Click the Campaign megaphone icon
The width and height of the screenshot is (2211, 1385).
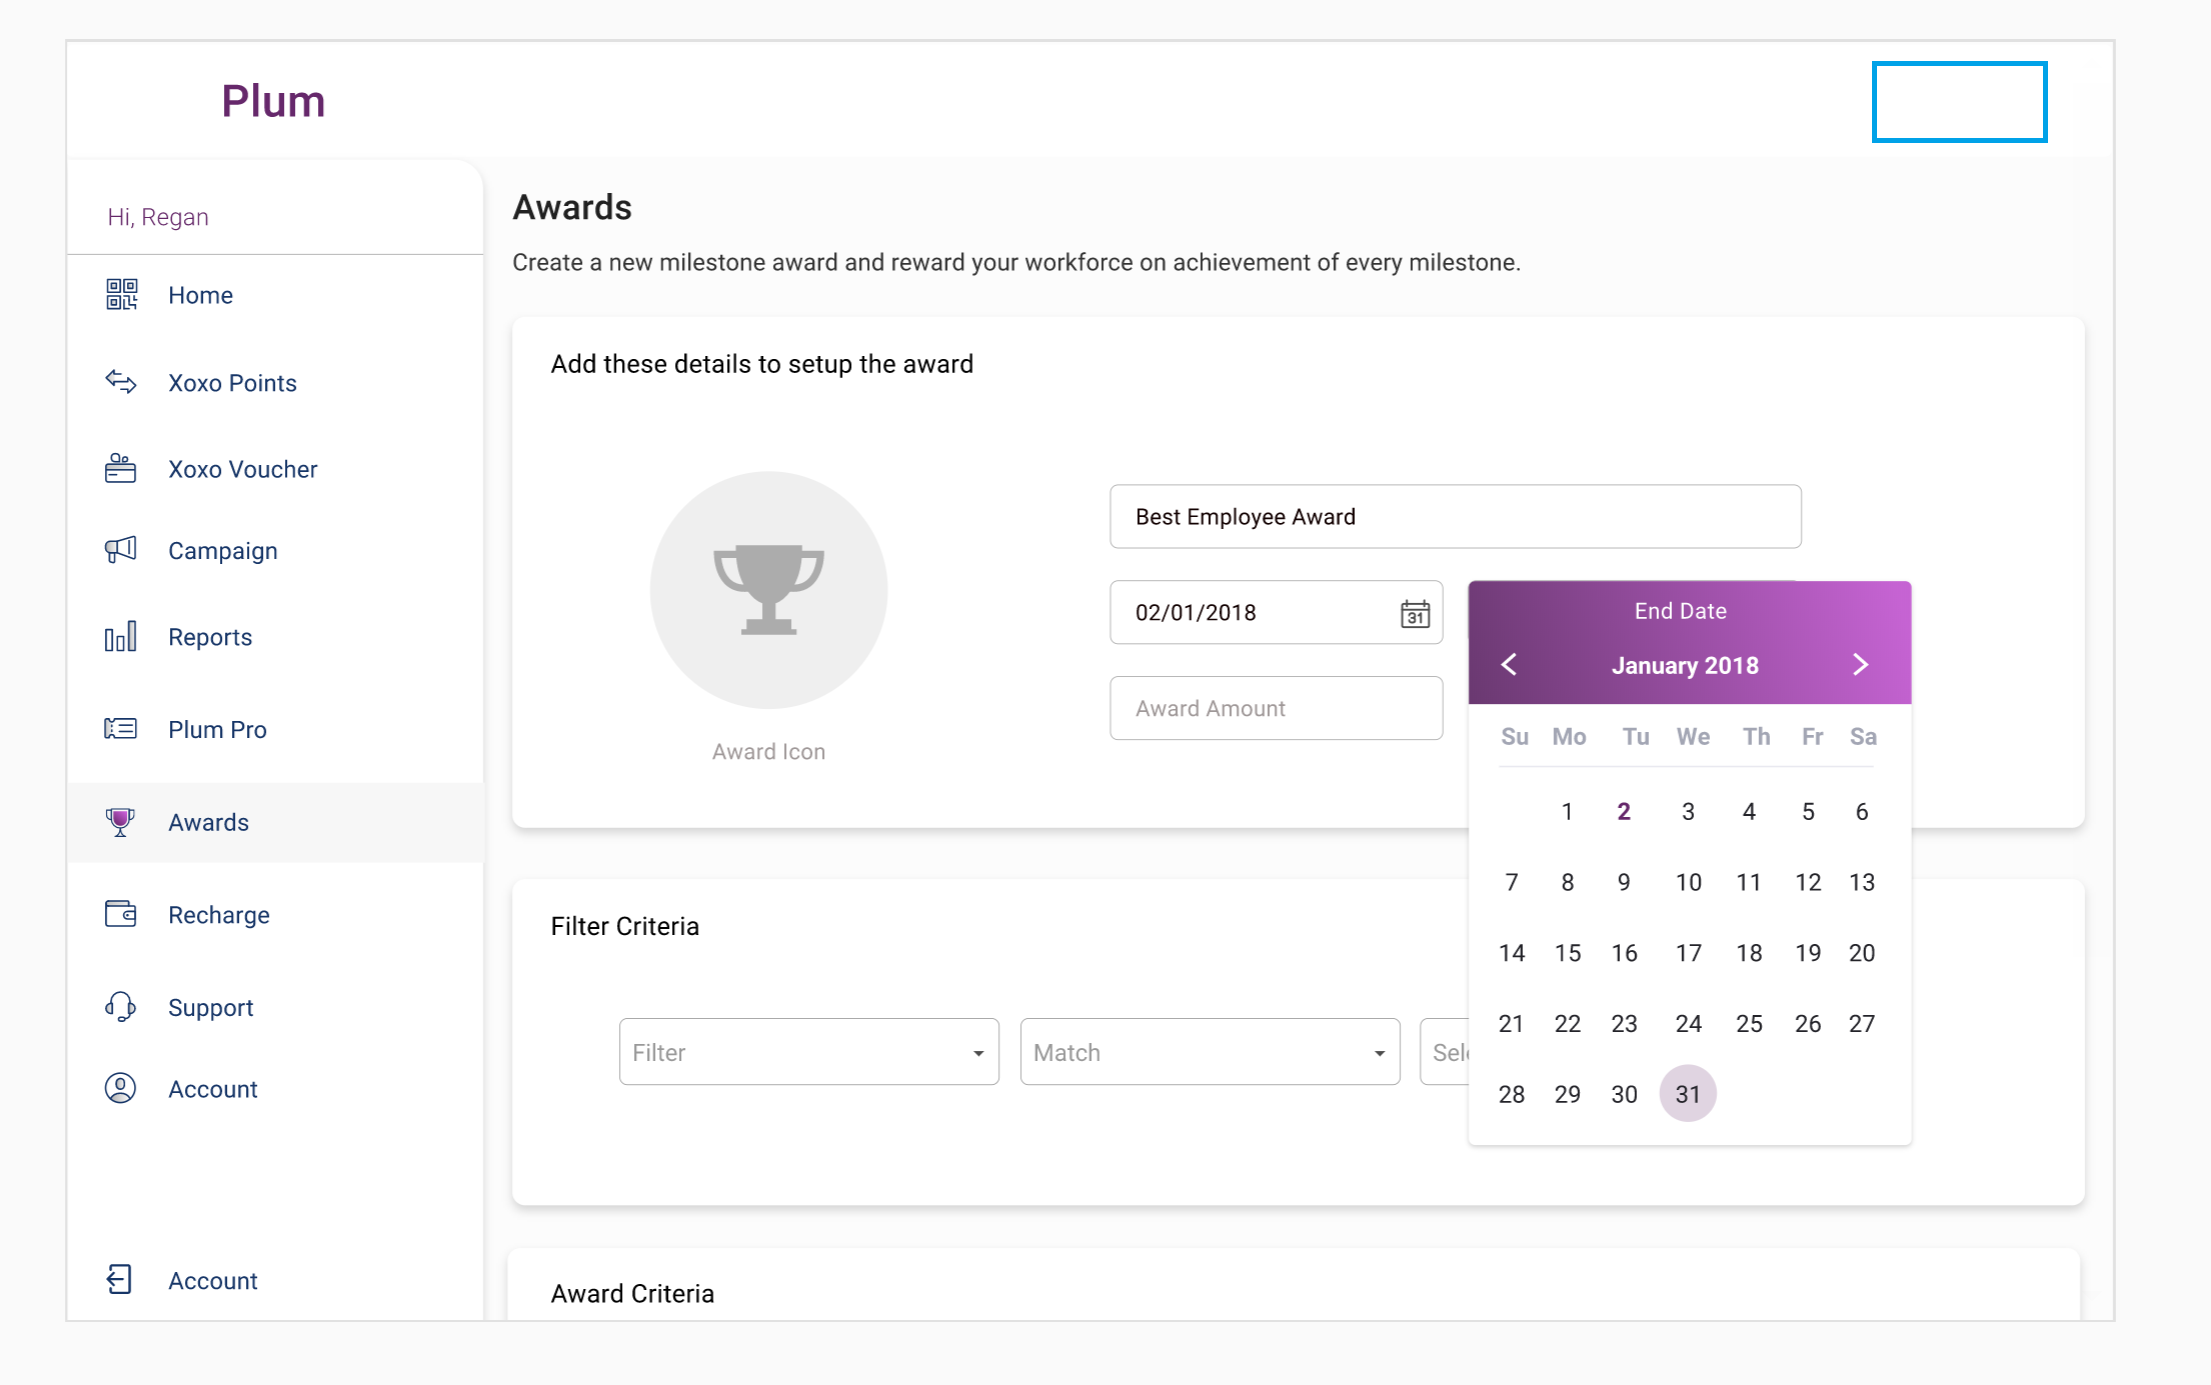121,550
